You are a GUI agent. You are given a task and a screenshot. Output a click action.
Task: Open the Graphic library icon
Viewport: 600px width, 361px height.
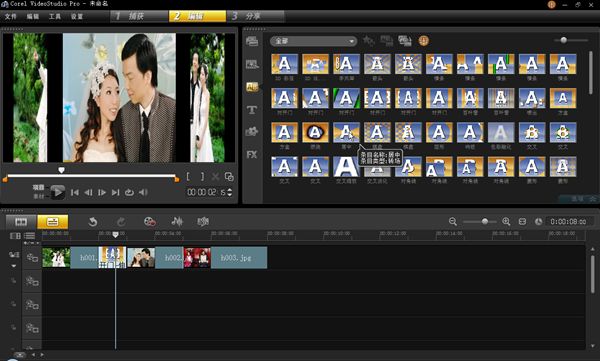coord(252,132)
